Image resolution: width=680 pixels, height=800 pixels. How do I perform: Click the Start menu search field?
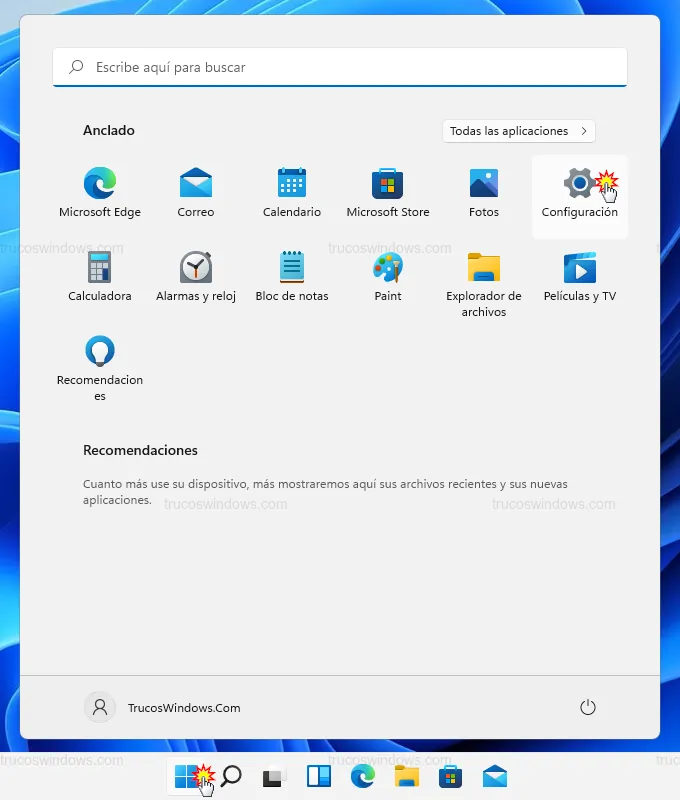[x=340, y=67]
